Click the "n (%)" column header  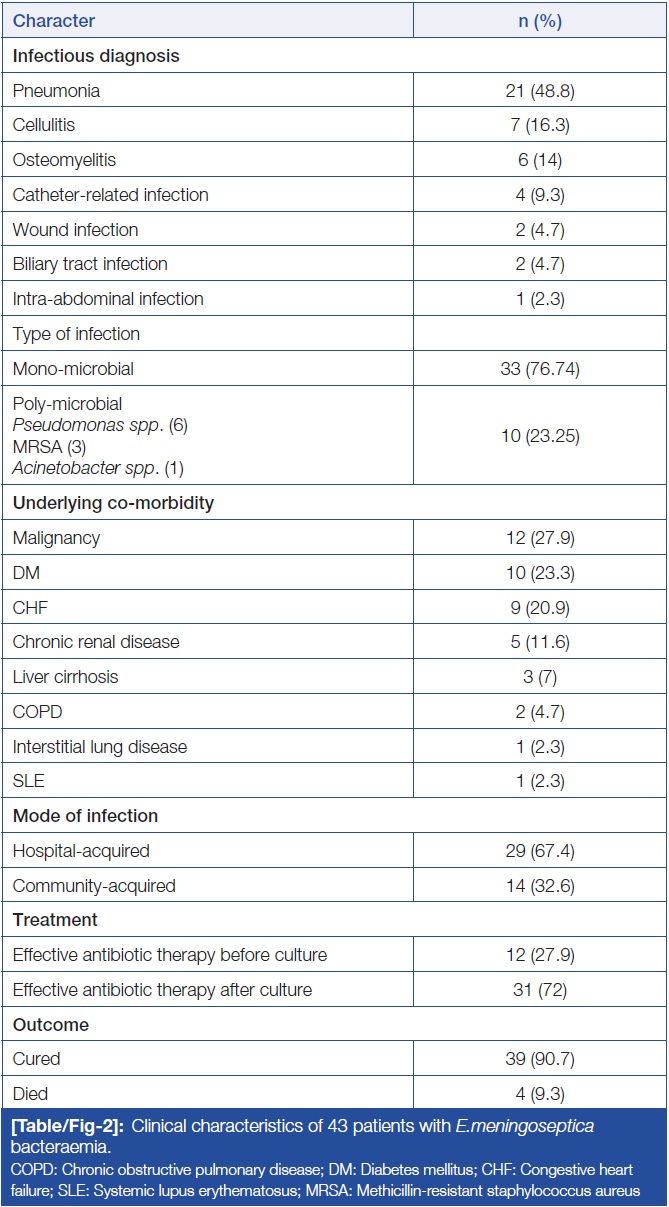pos(540,20)
